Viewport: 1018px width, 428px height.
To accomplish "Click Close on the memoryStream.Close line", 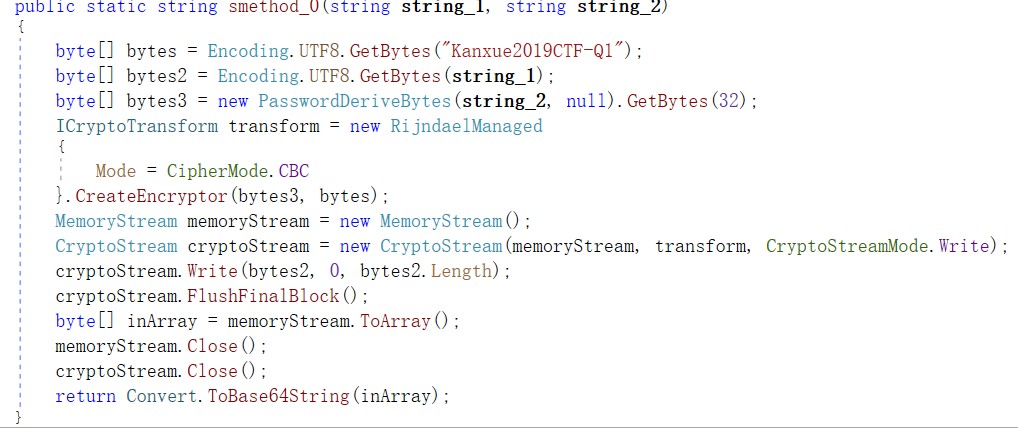I will pyautogui.click(x=212, y=346).
